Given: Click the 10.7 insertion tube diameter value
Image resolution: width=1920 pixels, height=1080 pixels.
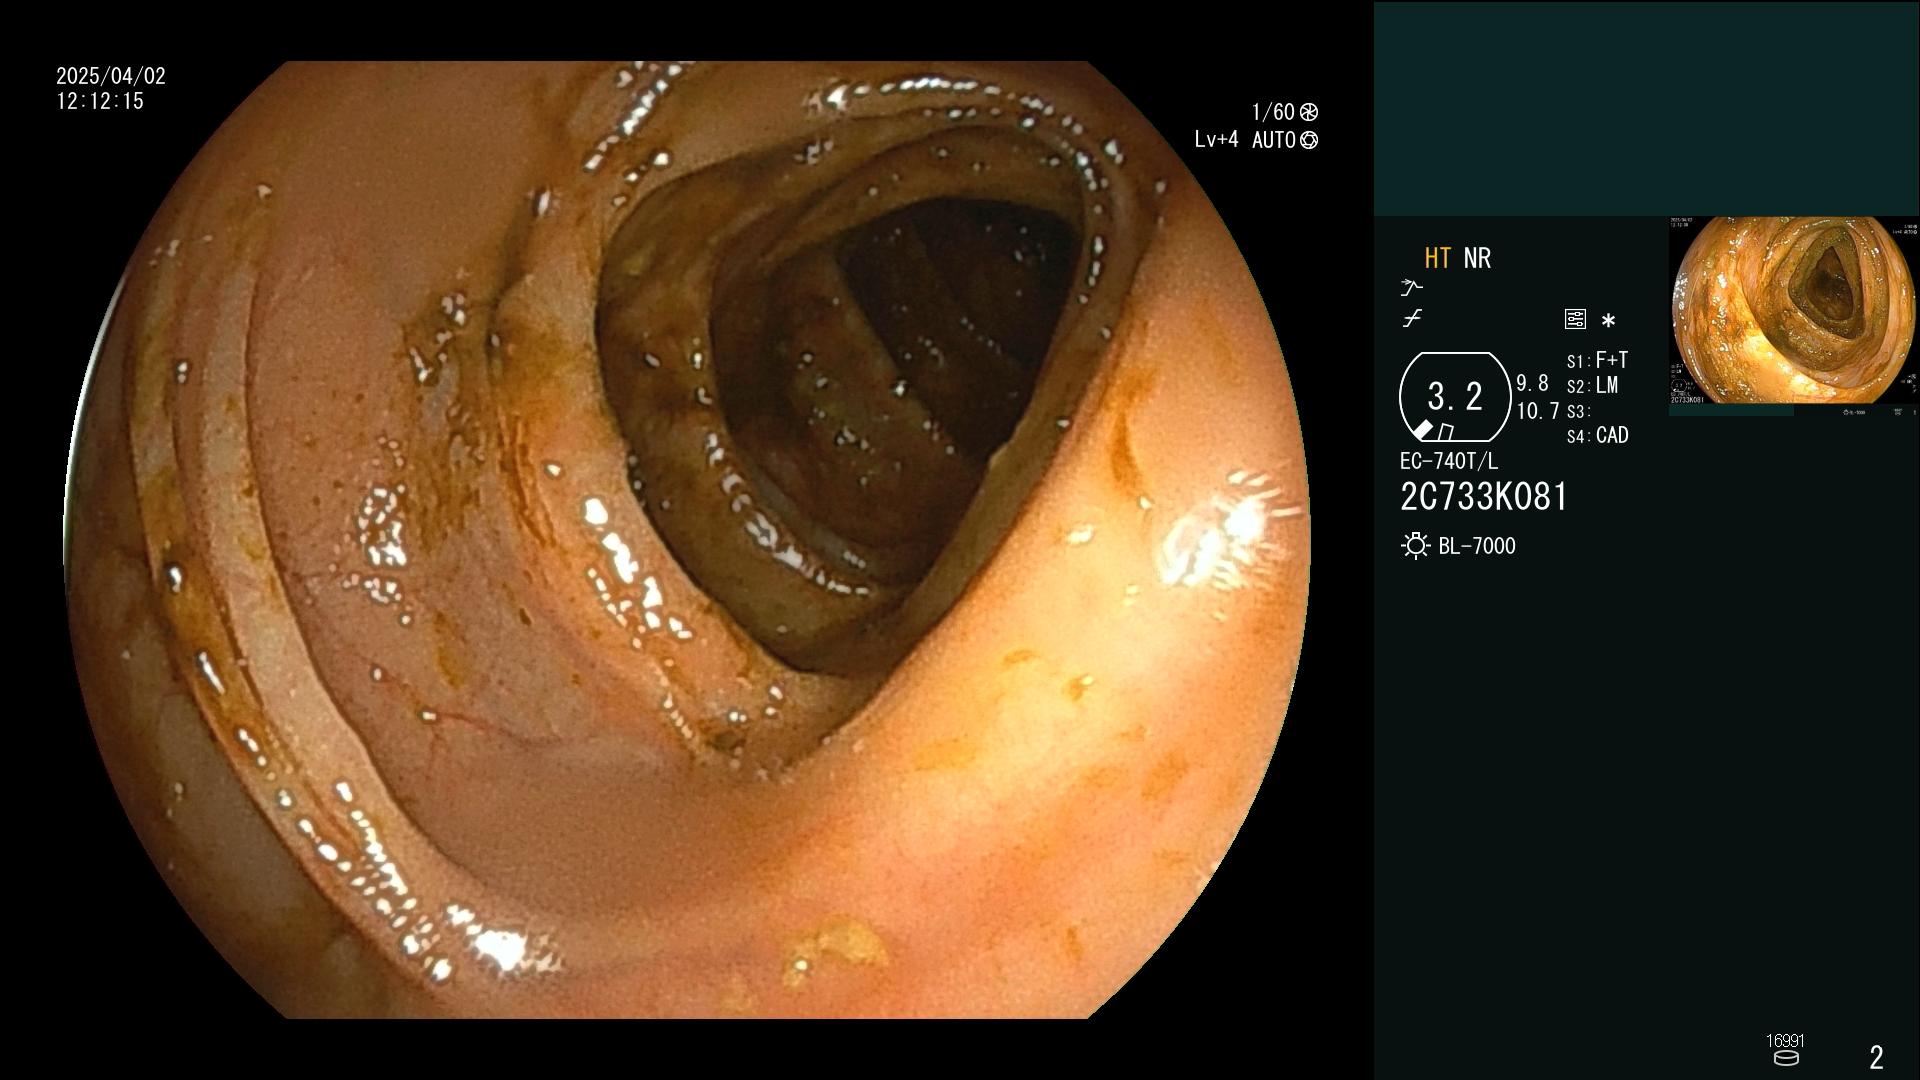Looking at the screenshot, I should pyautogui.click(x=1538, y=411).
